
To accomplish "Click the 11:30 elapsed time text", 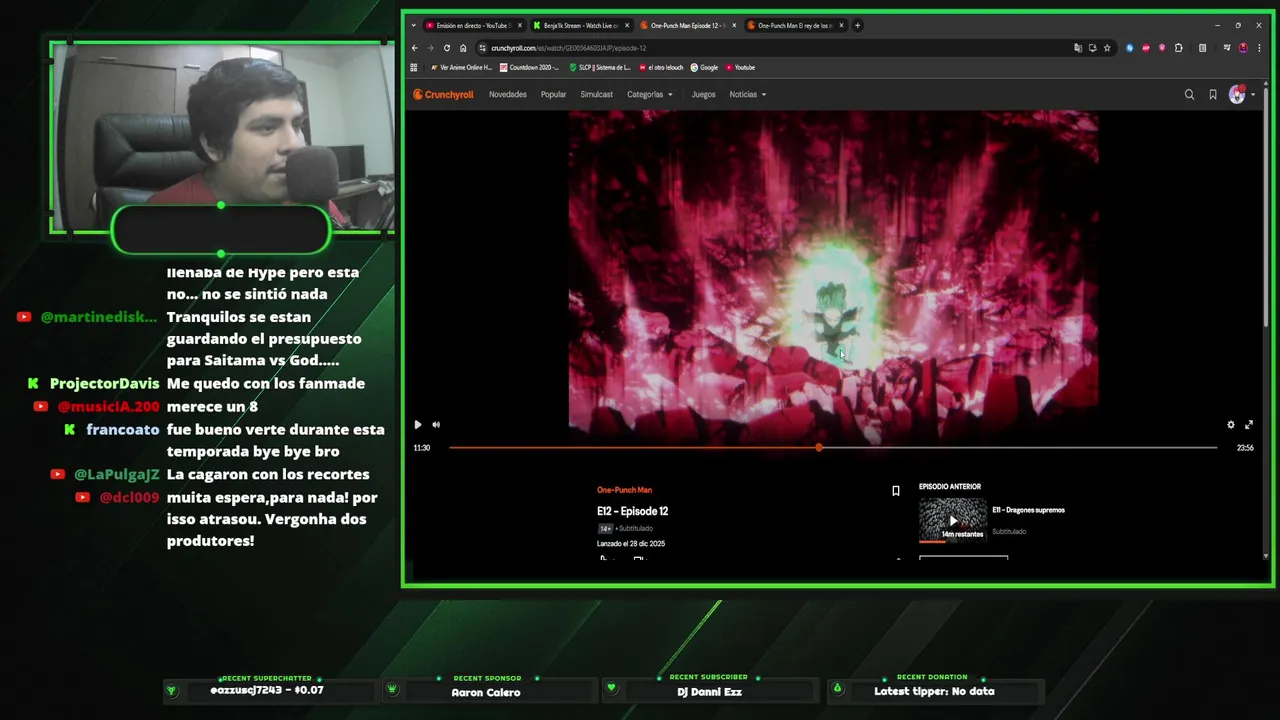I will pos(422,448).
